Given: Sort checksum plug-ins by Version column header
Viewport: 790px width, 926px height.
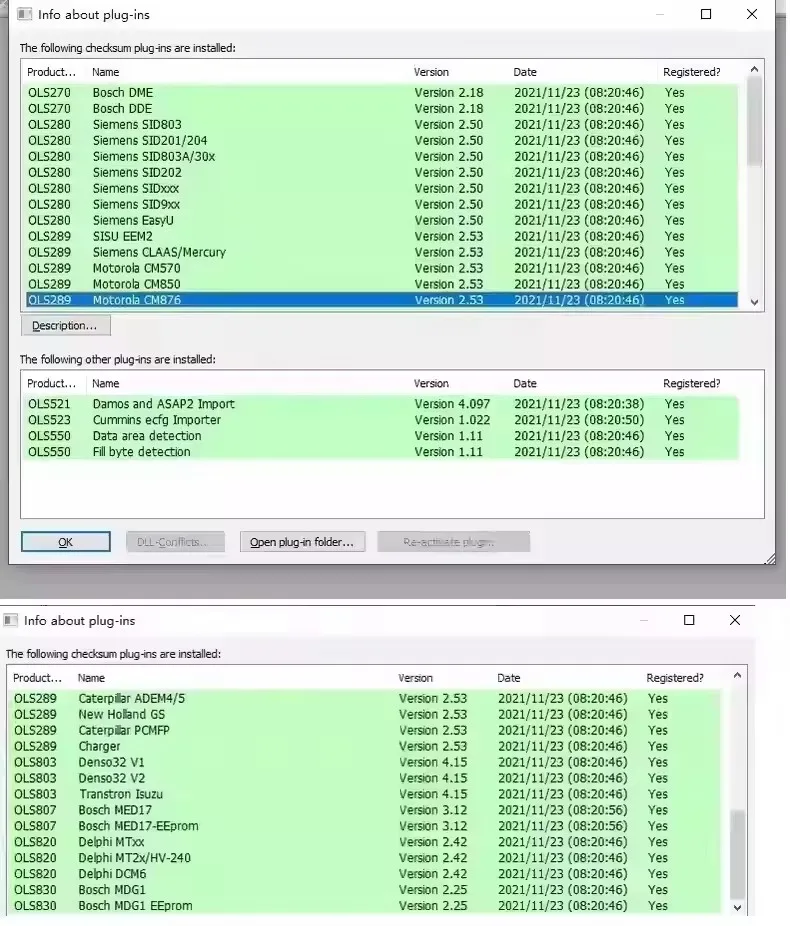Looking at the screenshot, I should [x=431, y=72].
